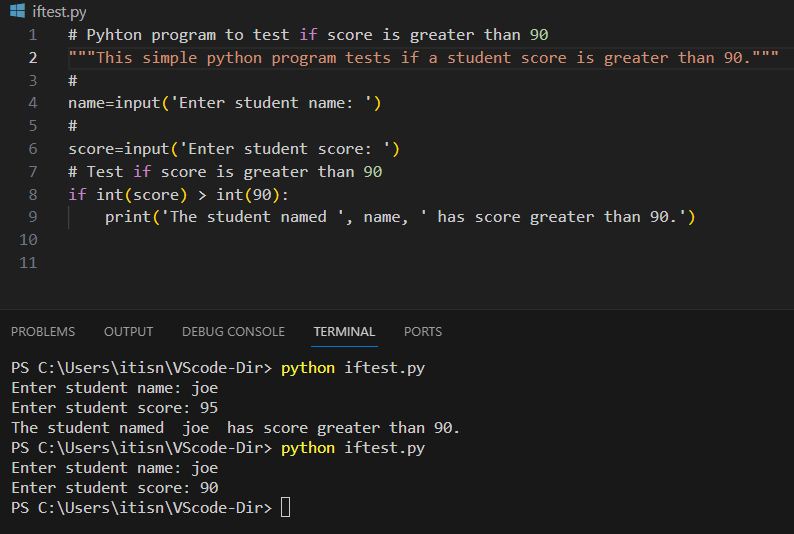The height and width of the screenshot is (534, 794).
Task: Click line number 9 in the gutter
Action: (33, 217)
